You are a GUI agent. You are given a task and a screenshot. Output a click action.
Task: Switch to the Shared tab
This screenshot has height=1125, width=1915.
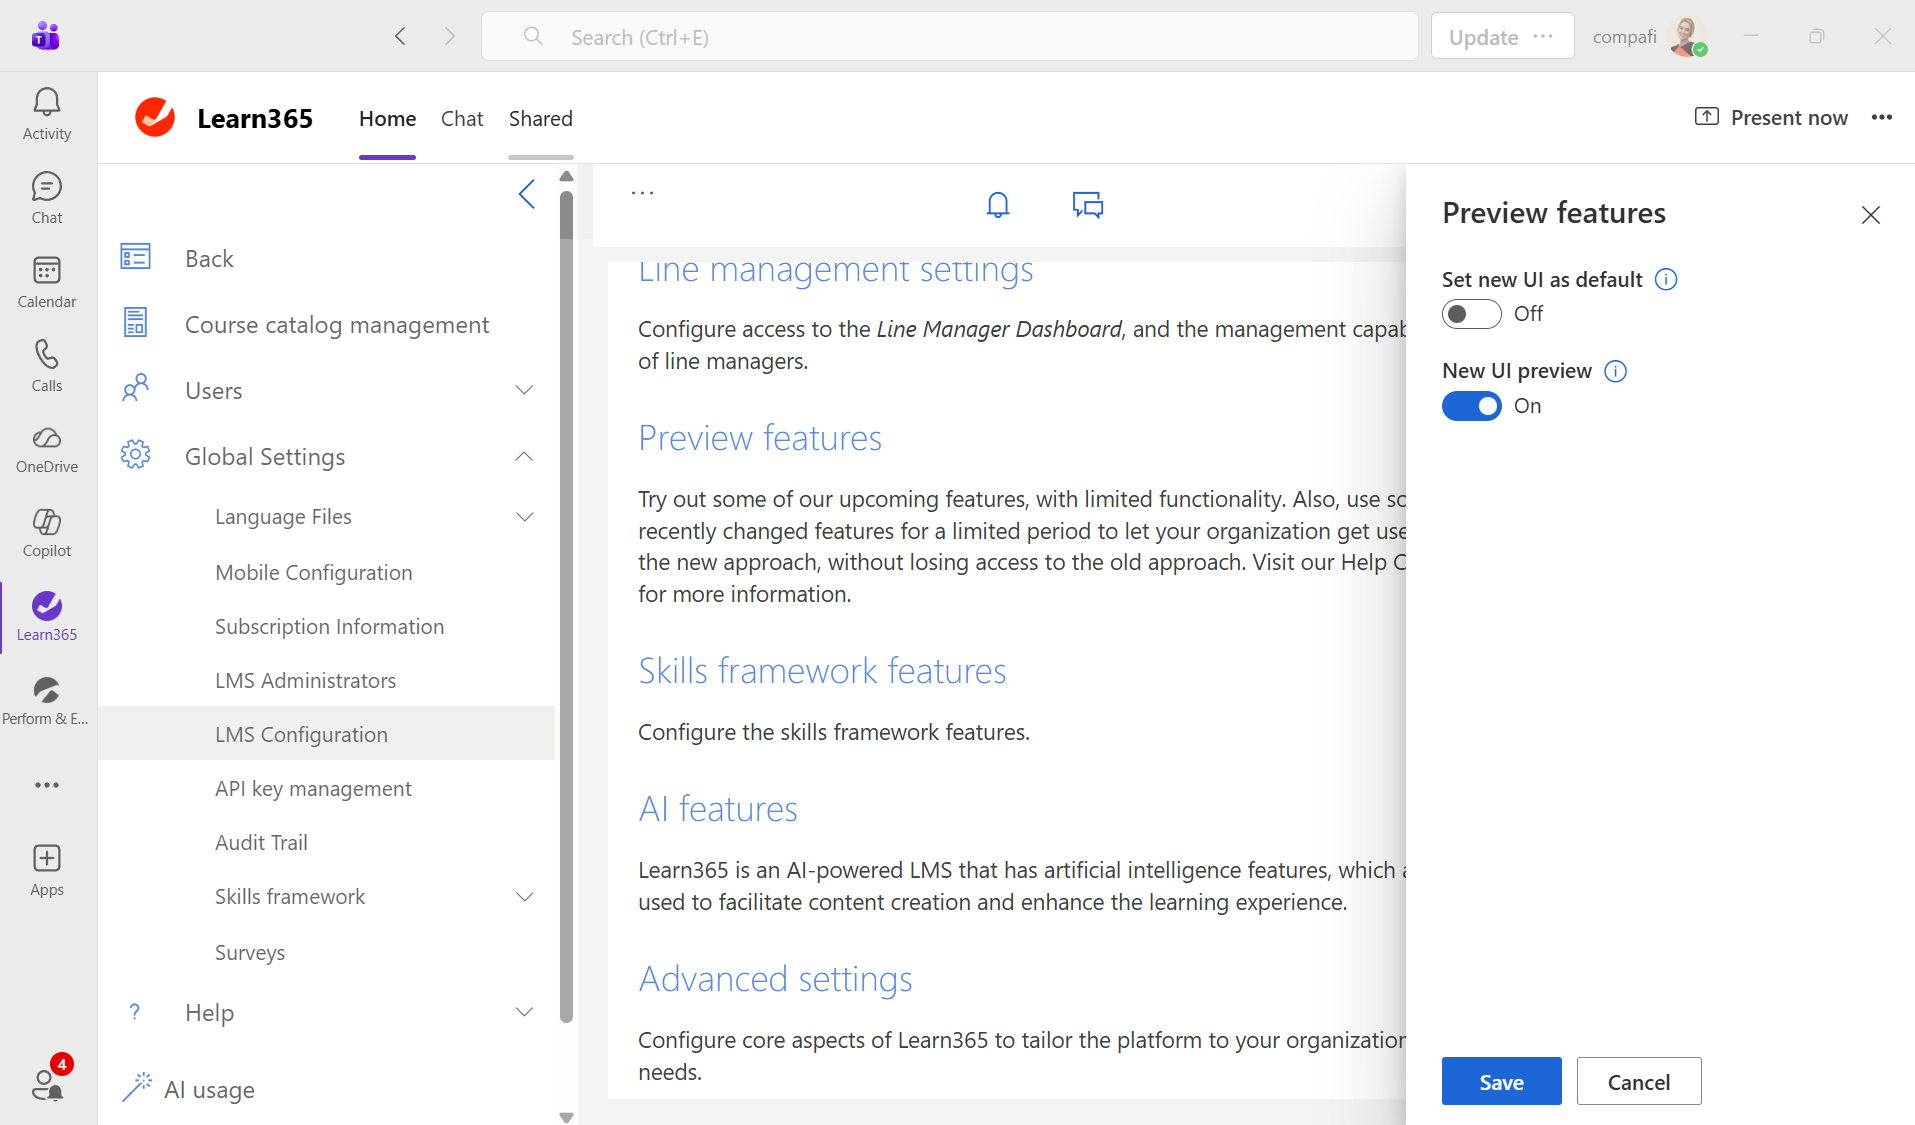coord(540,119)
